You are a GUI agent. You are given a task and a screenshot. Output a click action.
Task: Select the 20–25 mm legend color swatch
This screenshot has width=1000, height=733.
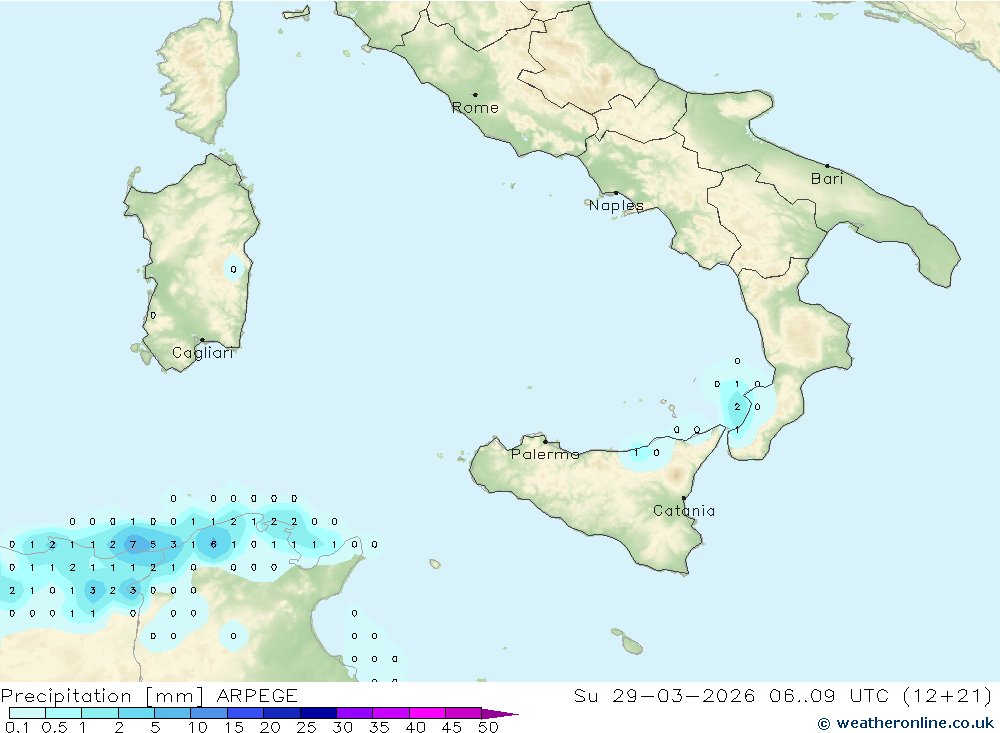(281, 713)
